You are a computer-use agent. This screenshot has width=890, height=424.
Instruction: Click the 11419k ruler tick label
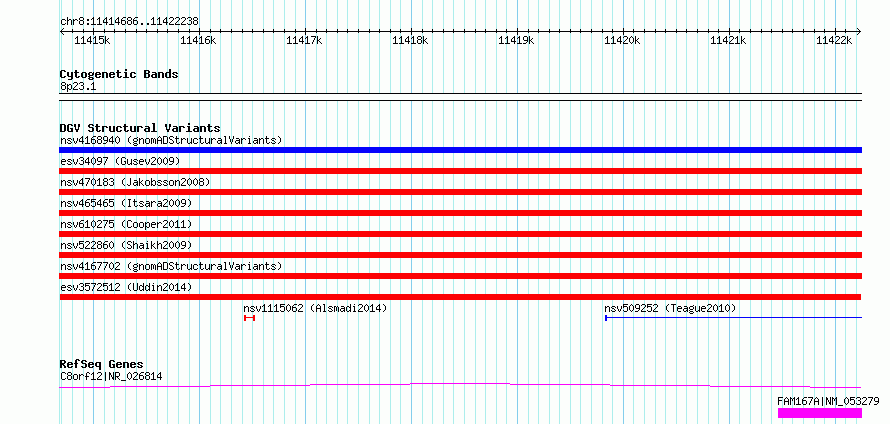pos(516,40)
